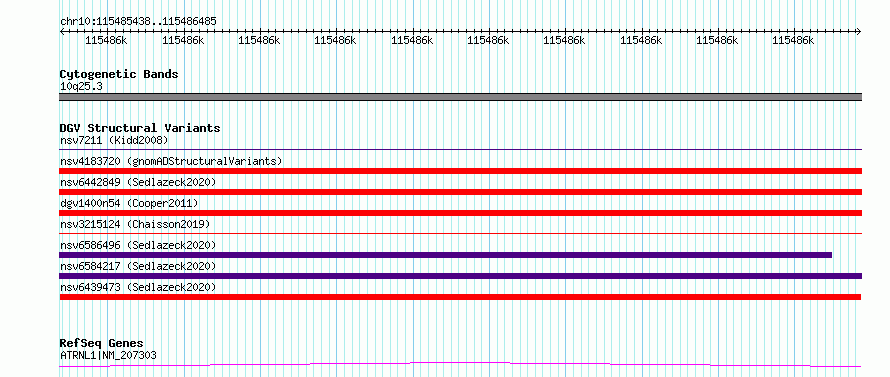The height and width of the screenshot is (377, 890).
Task: Click the chr10:115485438..115486485 coordinate label
Action: pos(138,22)
